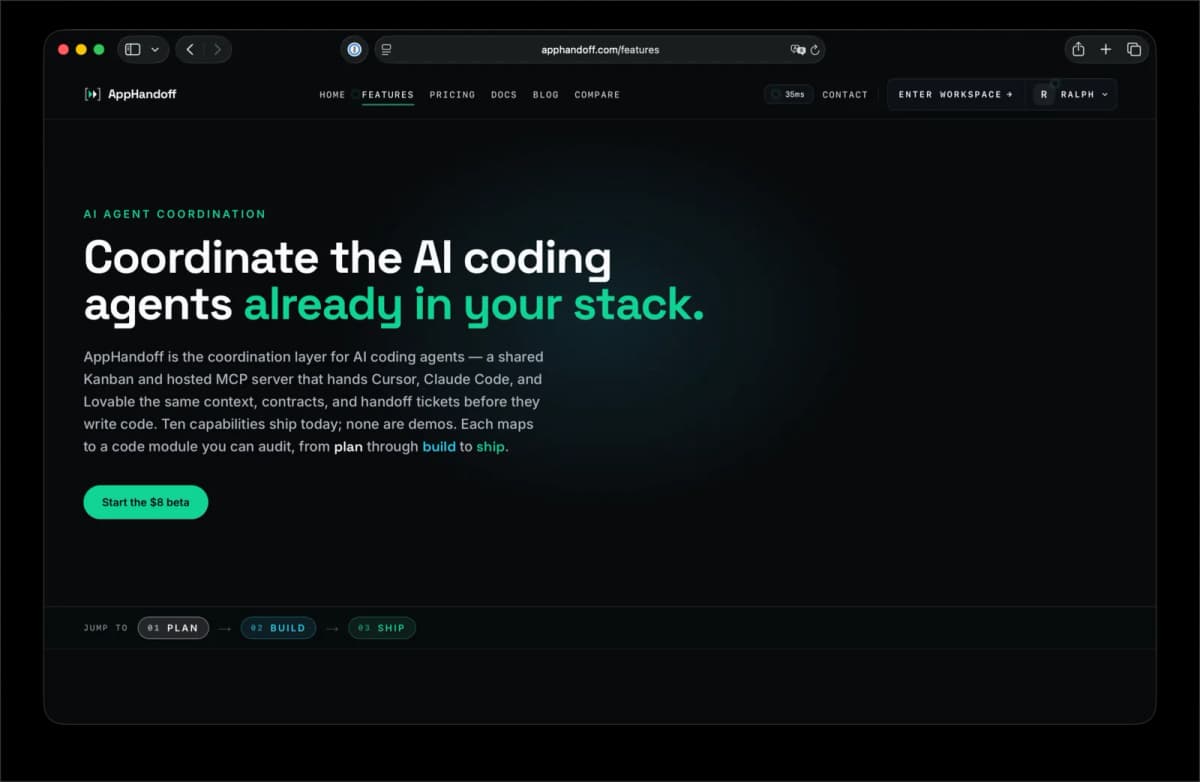Click the bold word plan in paragraph
This screenshot has height=782, width=1200.
(348, 447)
